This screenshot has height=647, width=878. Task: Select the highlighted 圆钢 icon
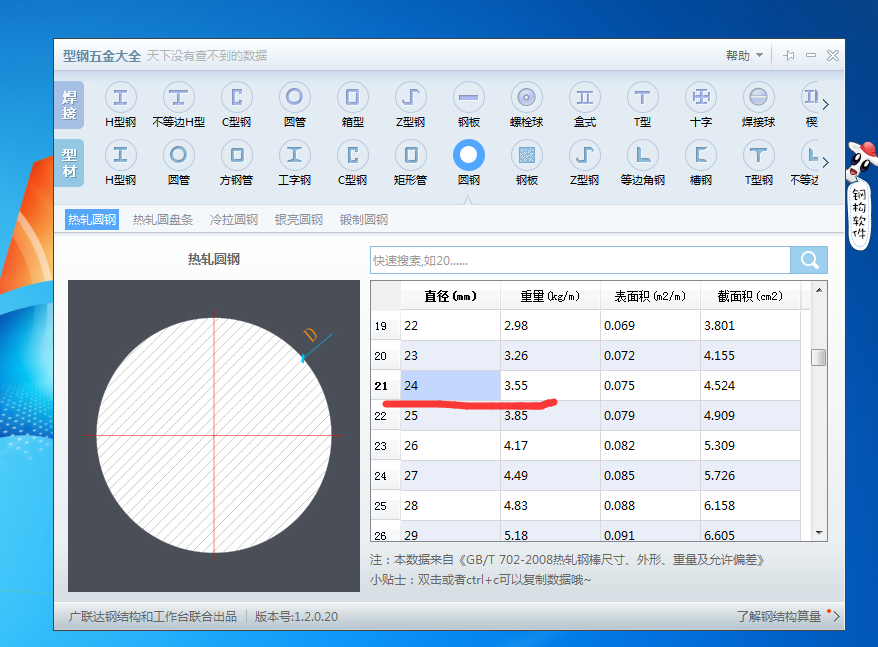(x=469, y=162)
